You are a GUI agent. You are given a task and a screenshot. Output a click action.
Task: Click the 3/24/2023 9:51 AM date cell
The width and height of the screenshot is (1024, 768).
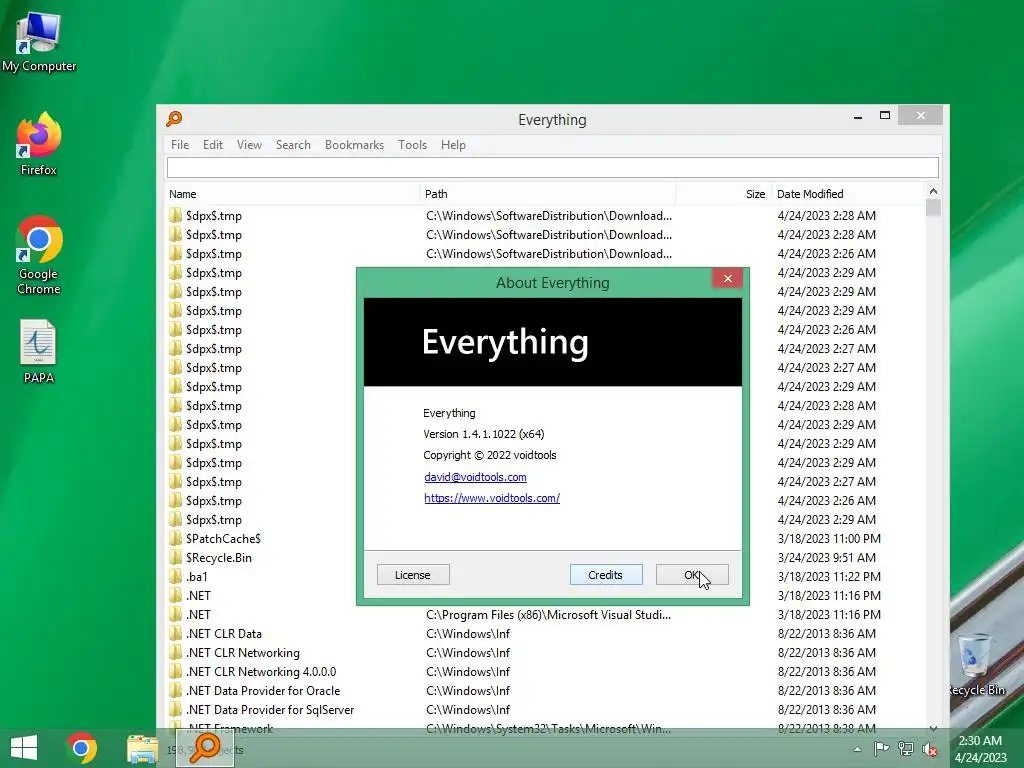pos(827,557)
